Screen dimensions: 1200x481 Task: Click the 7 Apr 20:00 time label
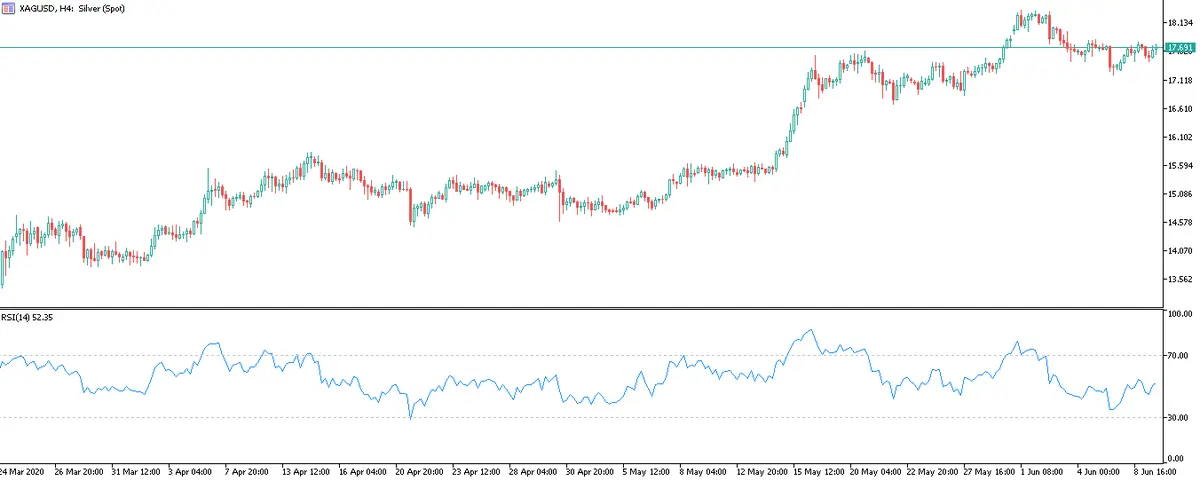coord(248,470)
